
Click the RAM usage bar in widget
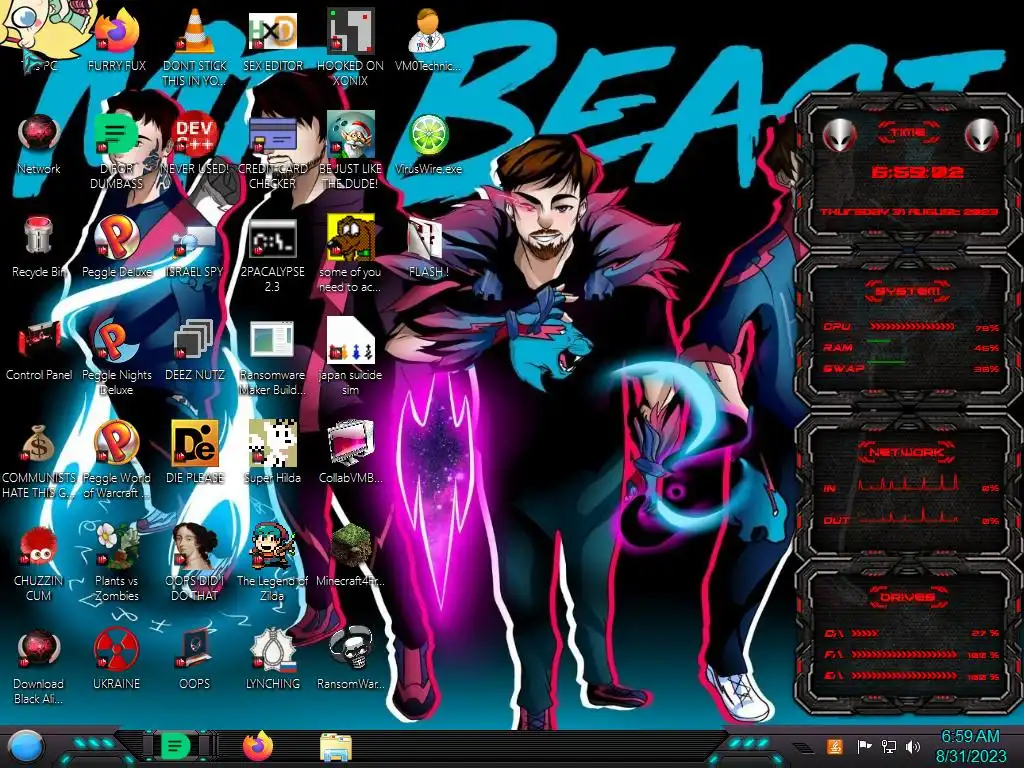(912, 342)
